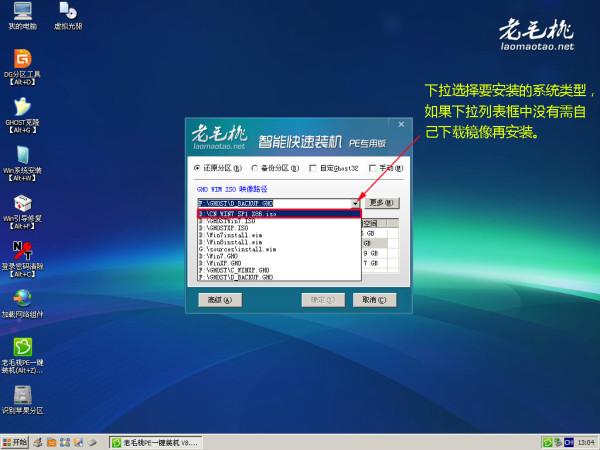Click the CH input language tray indicator
The width and height of the screenshot is (600, 450).
[569, 443]
